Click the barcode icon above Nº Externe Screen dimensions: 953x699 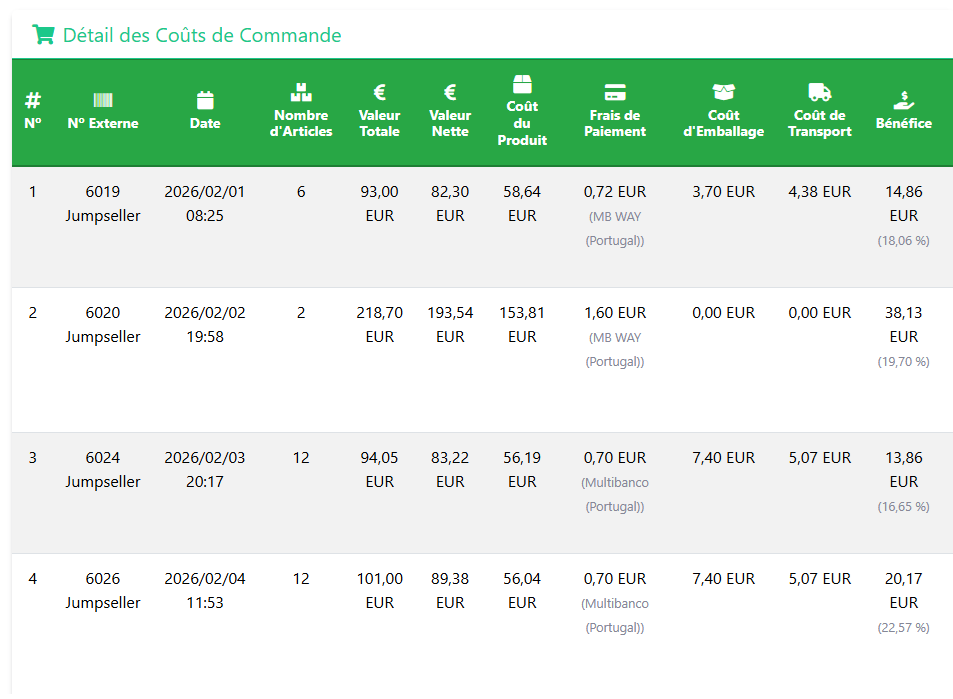[103, 100]
